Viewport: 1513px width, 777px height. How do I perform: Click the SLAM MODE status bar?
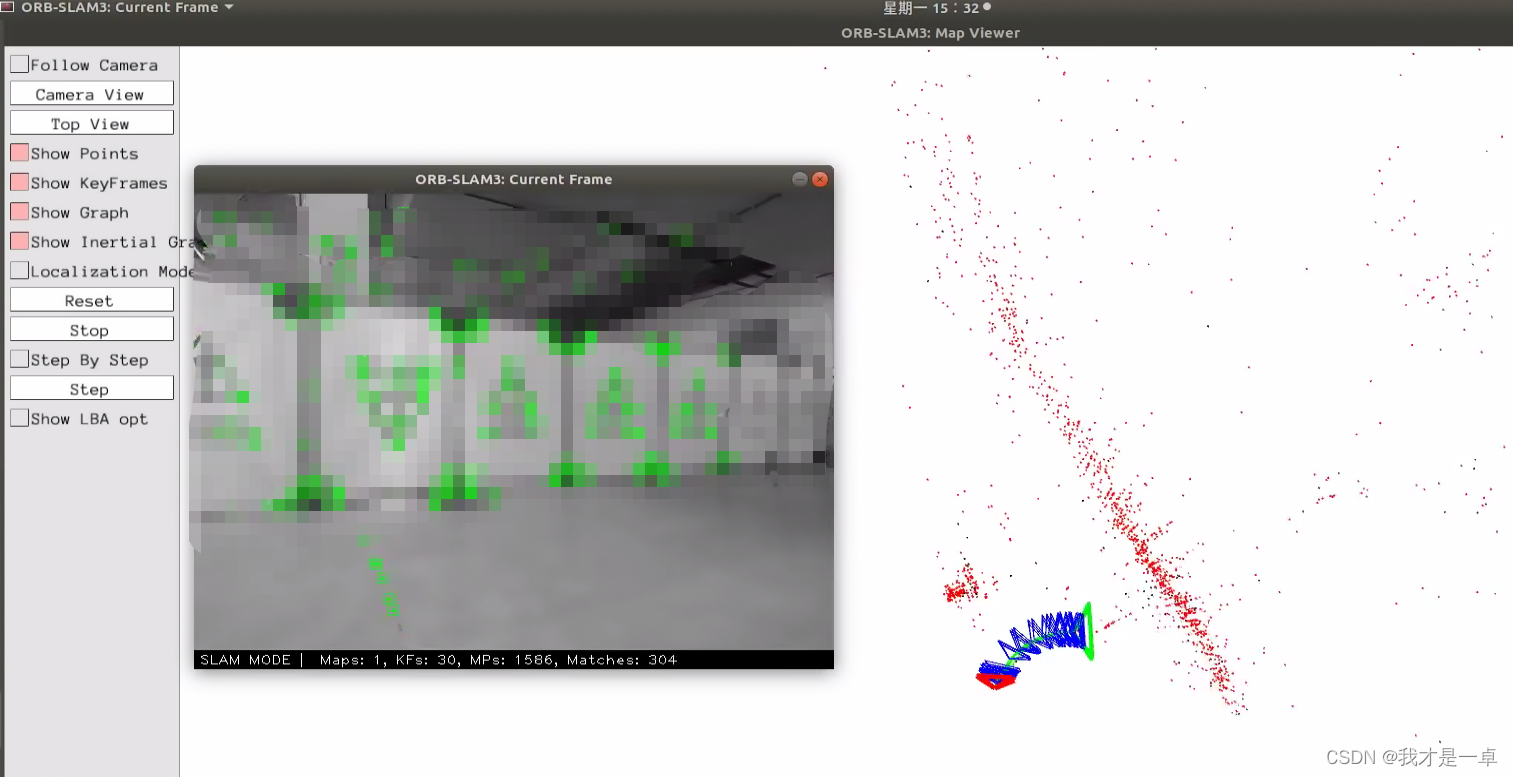[x=246, y=659]
